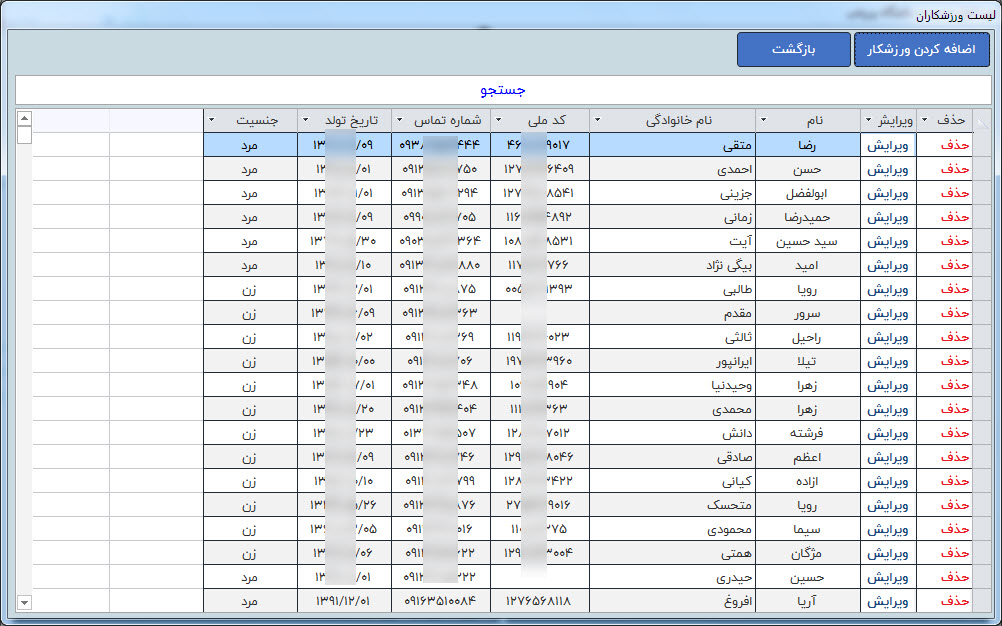Edit the تیلا ایرانپور row
The image size is (1002, 626).
(887, 362)
